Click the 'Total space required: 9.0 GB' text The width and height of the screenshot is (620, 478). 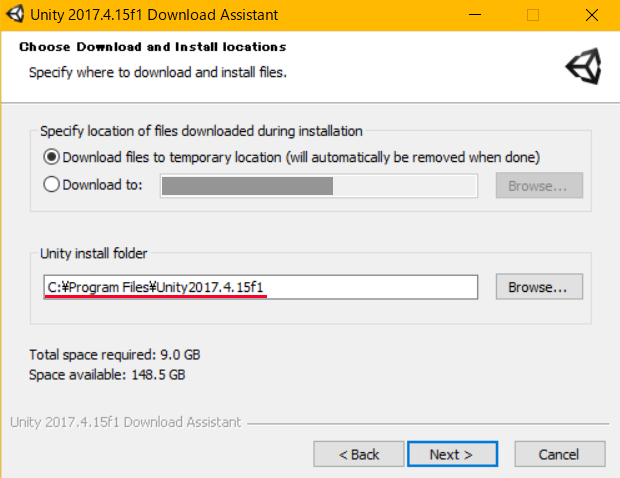pyautogui.click(x=115, y=355)
